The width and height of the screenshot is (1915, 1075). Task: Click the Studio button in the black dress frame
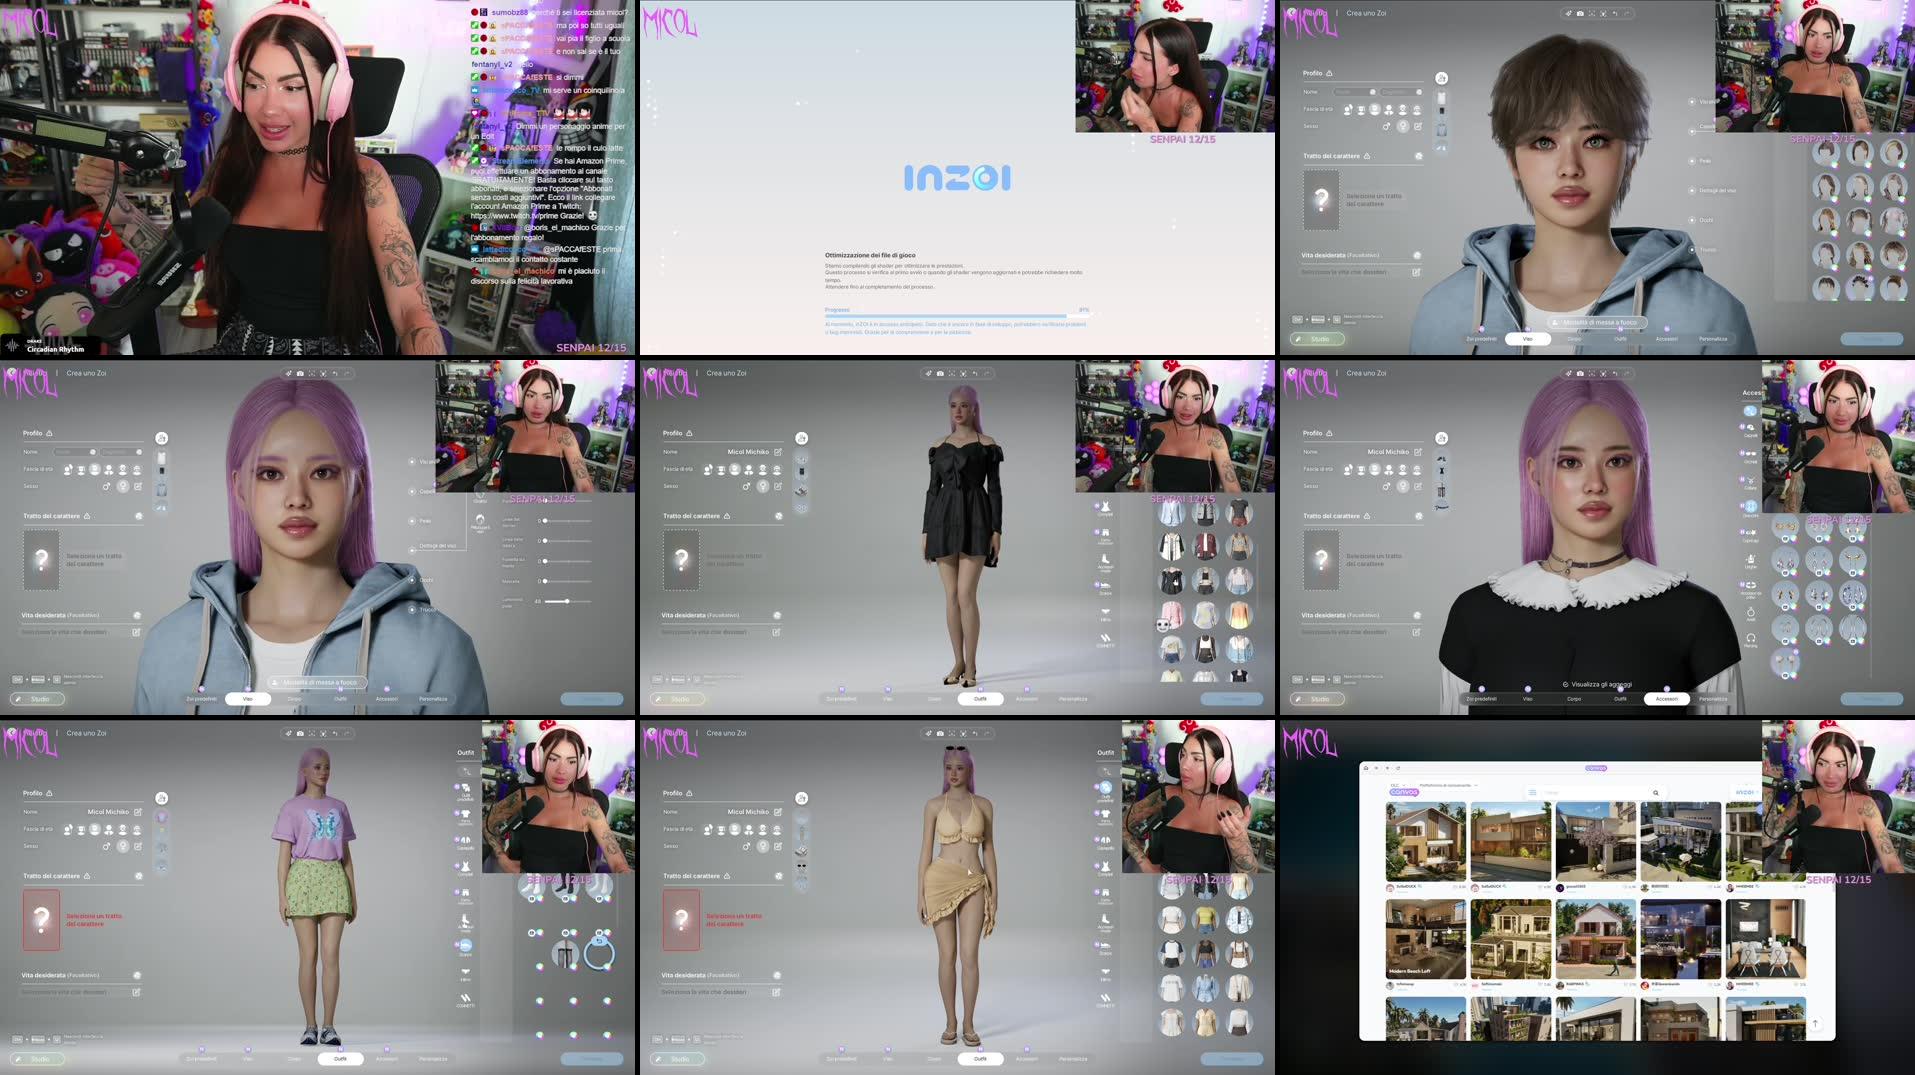coord(677,699)
